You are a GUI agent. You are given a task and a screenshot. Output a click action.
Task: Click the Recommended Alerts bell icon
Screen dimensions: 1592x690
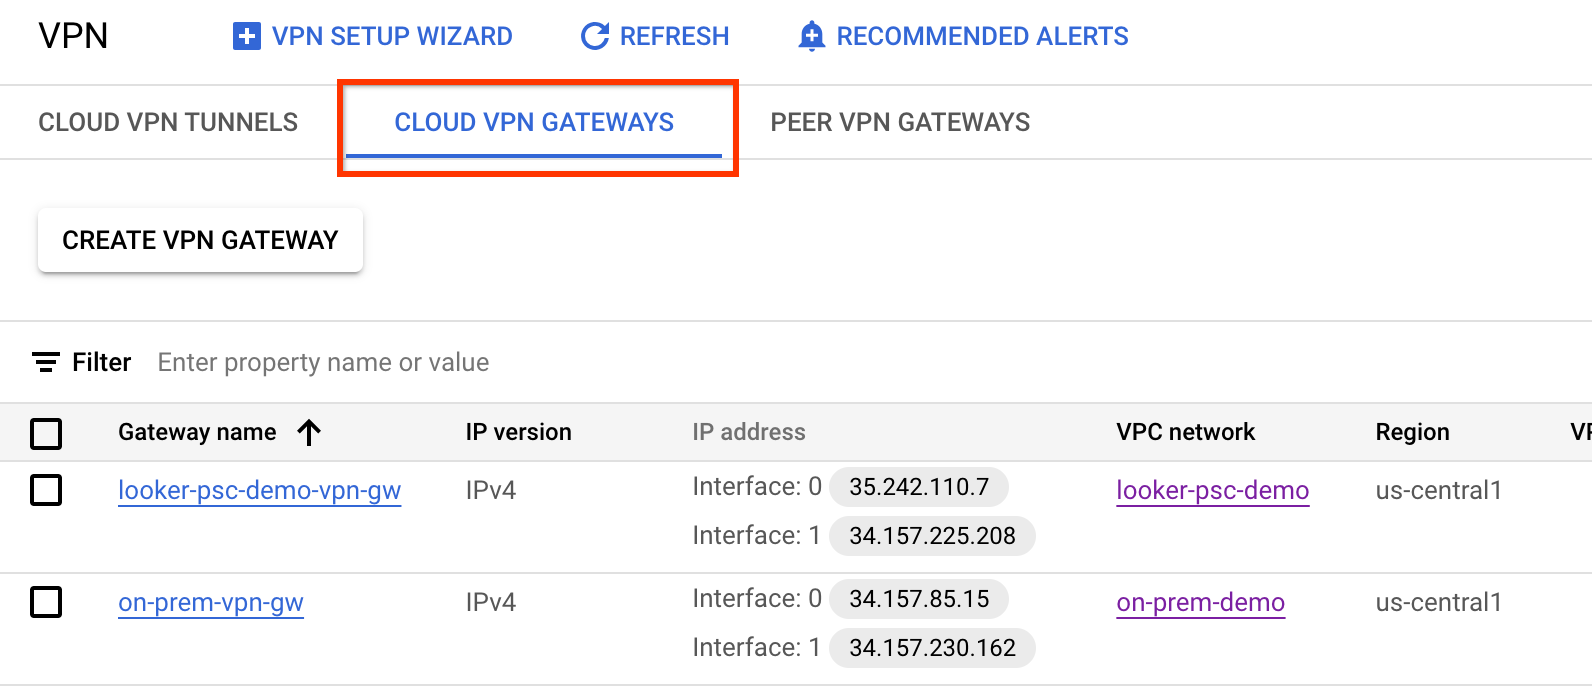click(811, 37)
